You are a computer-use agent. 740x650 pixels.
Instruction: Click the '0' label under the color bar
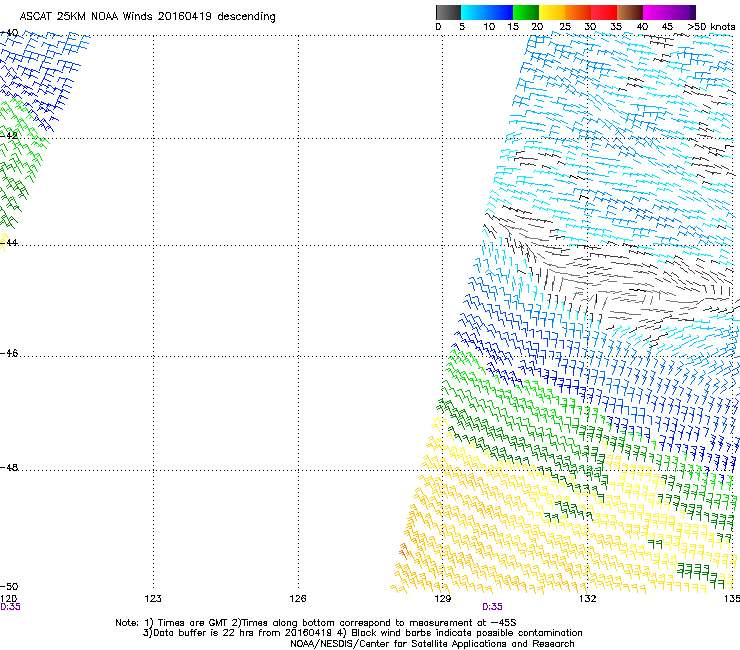438,27
